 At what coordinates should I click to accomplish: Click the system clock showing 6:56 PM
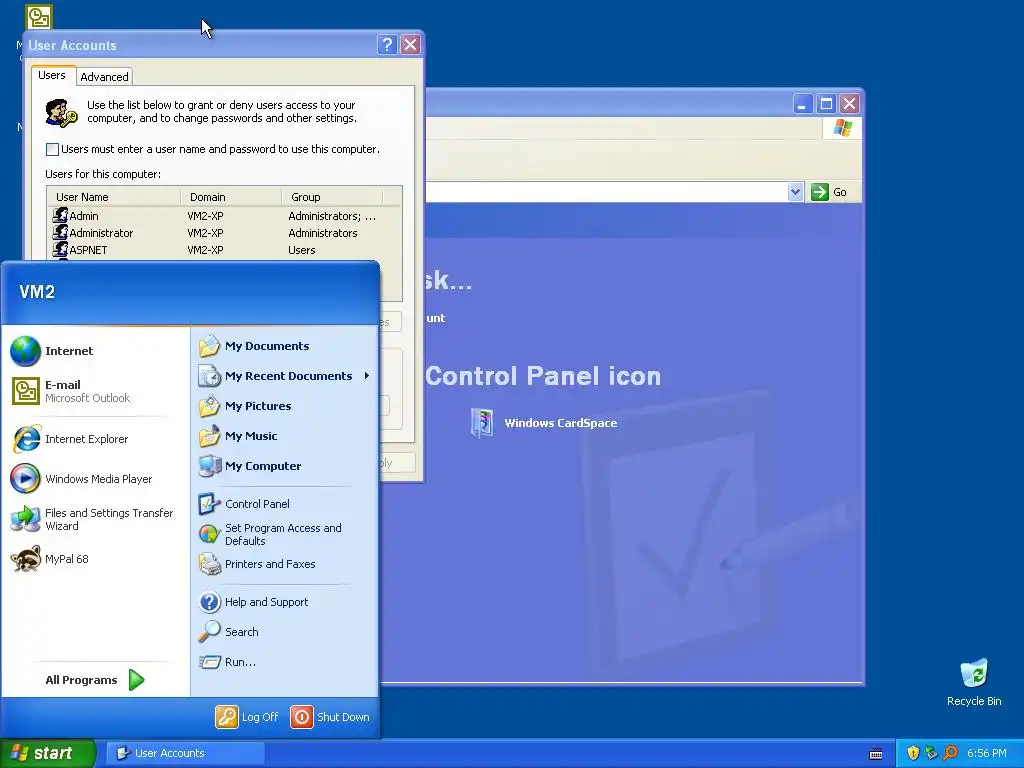[987, 754]
